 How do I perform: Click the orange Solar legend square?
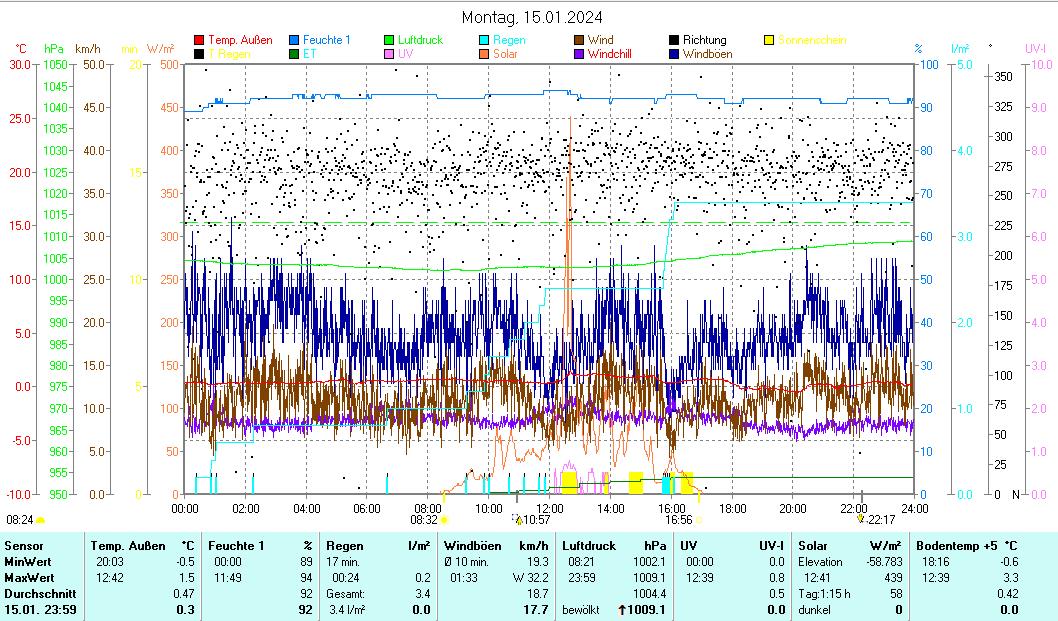coord(484,54)
